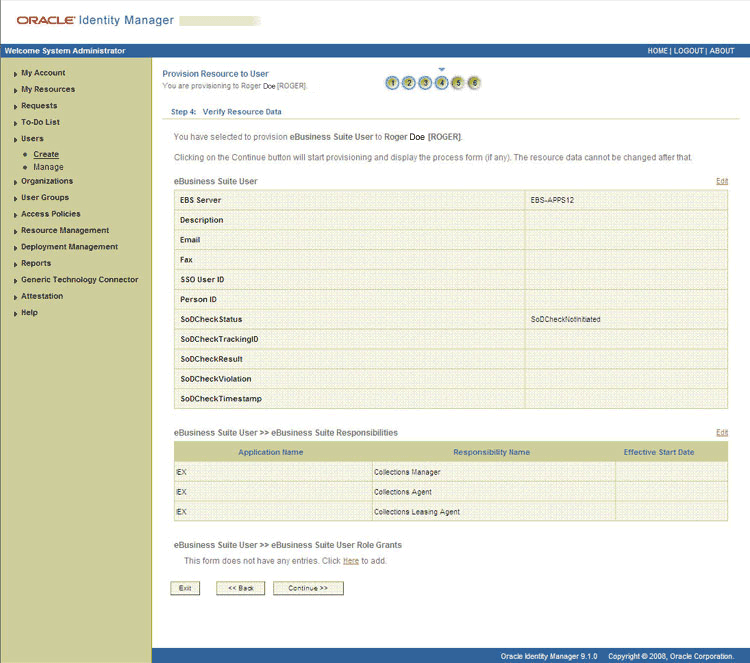Expand Requests menu arrow

(x=15, y=106)
